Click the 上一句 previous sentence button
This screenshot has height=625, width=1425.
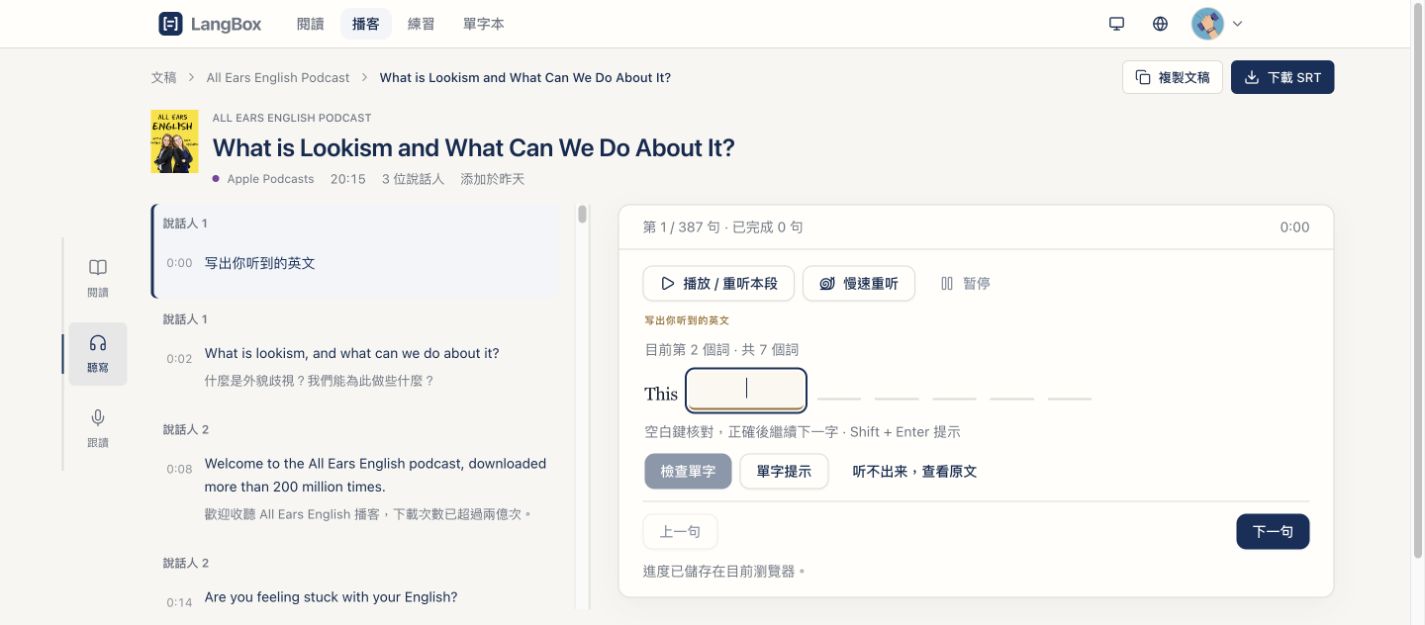pos(680,531)
